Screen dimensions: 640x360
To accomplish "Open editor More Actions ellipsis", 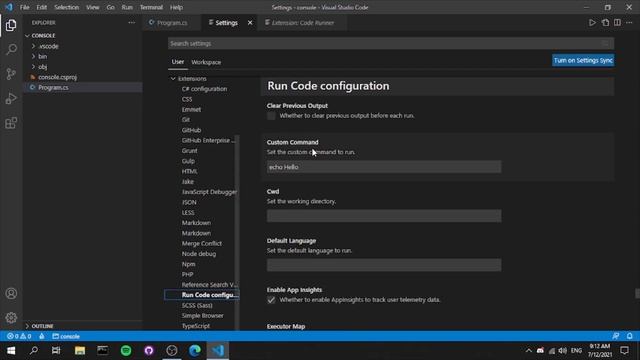I will [x=629, y=23].
